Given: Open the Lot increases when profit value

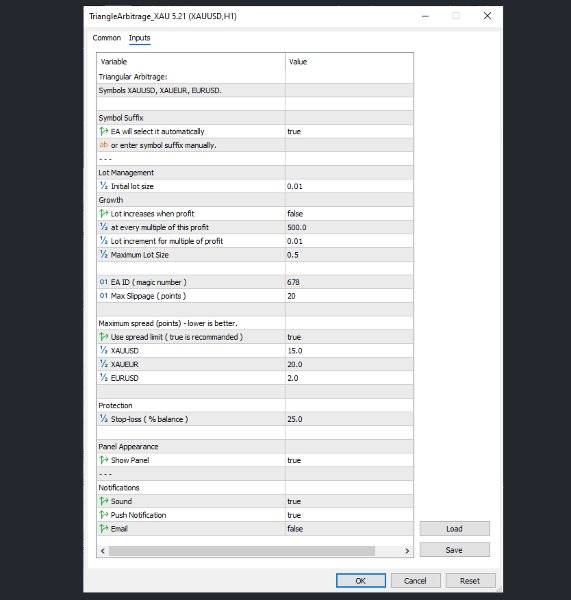Looking at the screenshot, I should point(349,214).
